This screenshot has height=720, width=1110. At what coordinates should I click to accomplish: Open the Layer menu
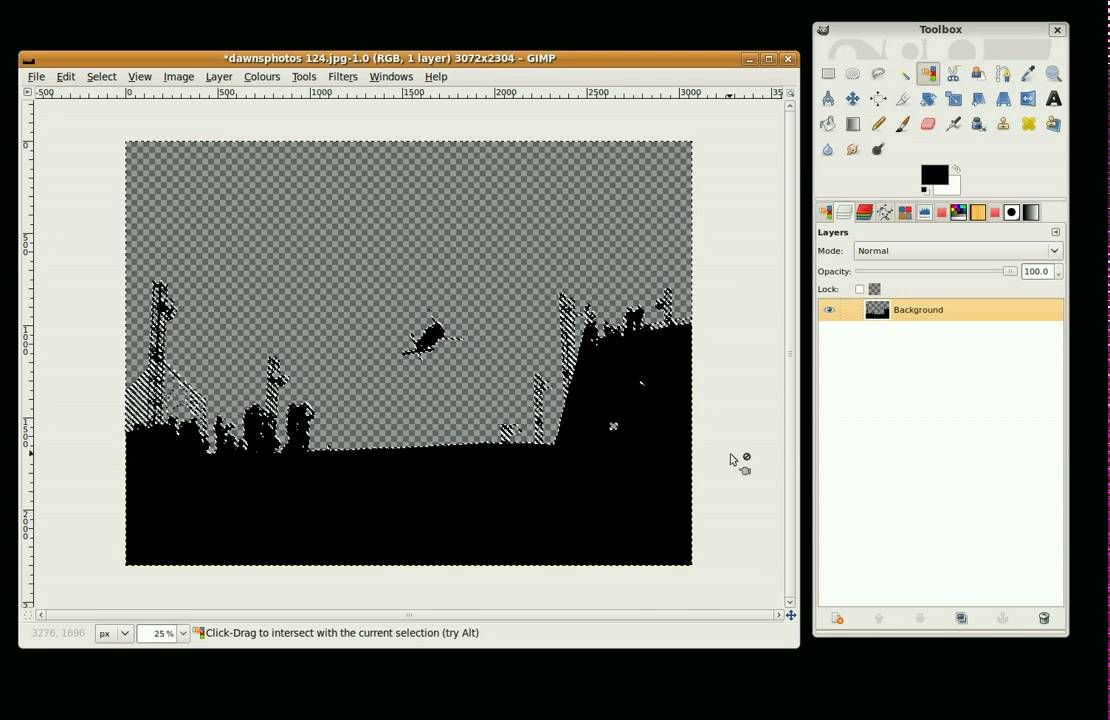point(219,76)
